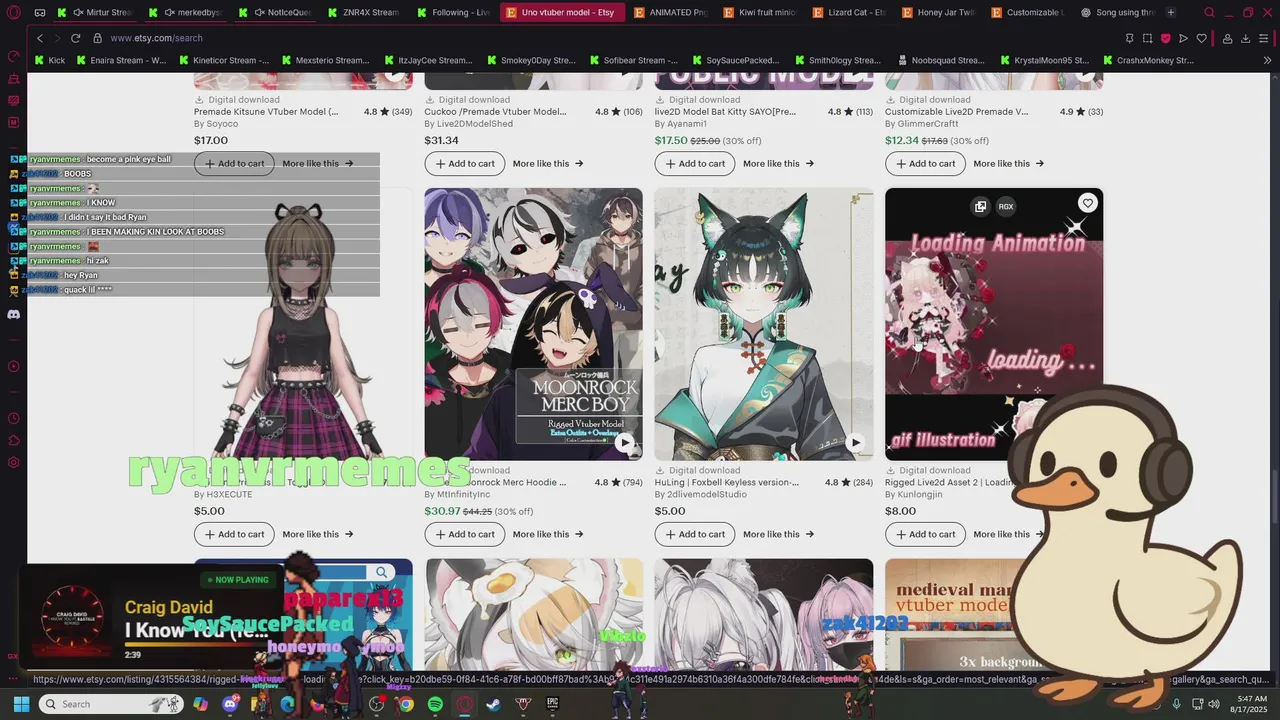1280x720 pixels.
Task: Open the Moonrock Merc Boy product image
Action: 533,324
